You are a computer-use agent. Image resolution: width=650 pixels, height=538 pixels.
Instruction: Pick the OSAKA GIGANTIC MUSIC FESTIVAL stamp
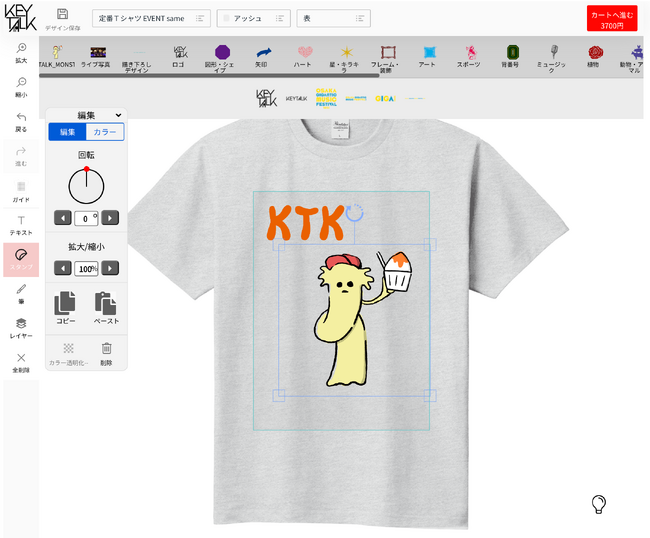(326, 98)
